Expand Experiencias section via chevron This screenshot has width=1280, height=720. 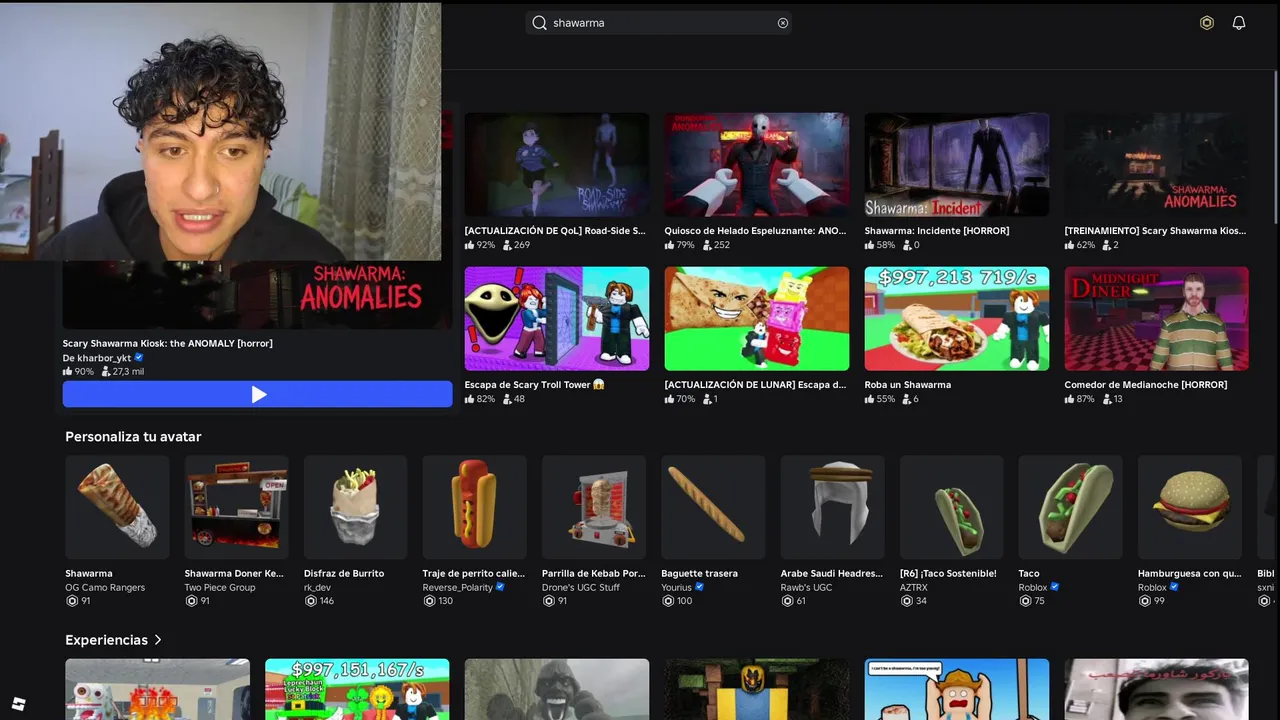click(158, 640)
